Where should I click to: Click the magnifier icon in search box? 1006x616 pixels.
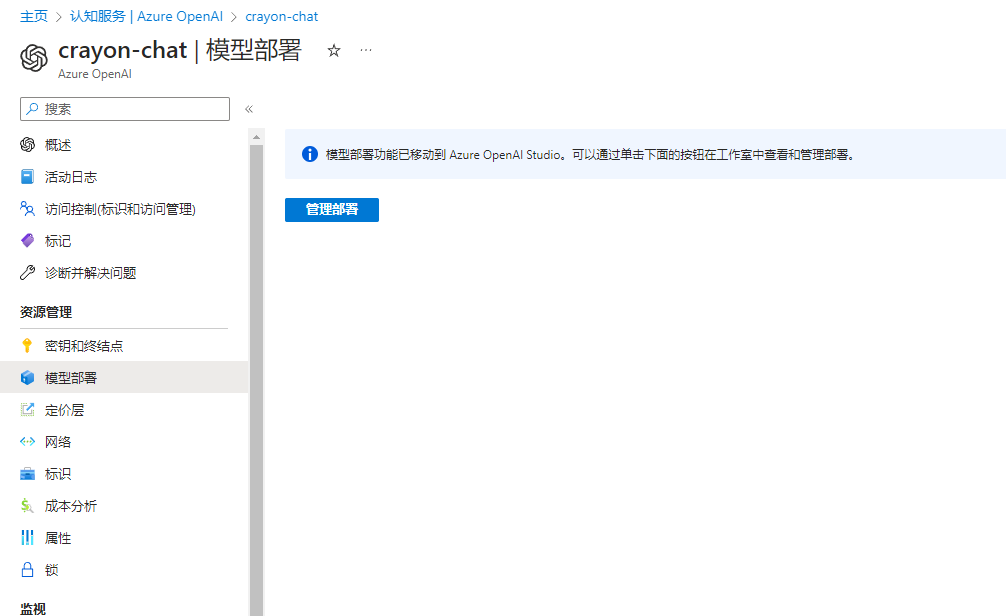pyautogui.click(x=32, y=108)
